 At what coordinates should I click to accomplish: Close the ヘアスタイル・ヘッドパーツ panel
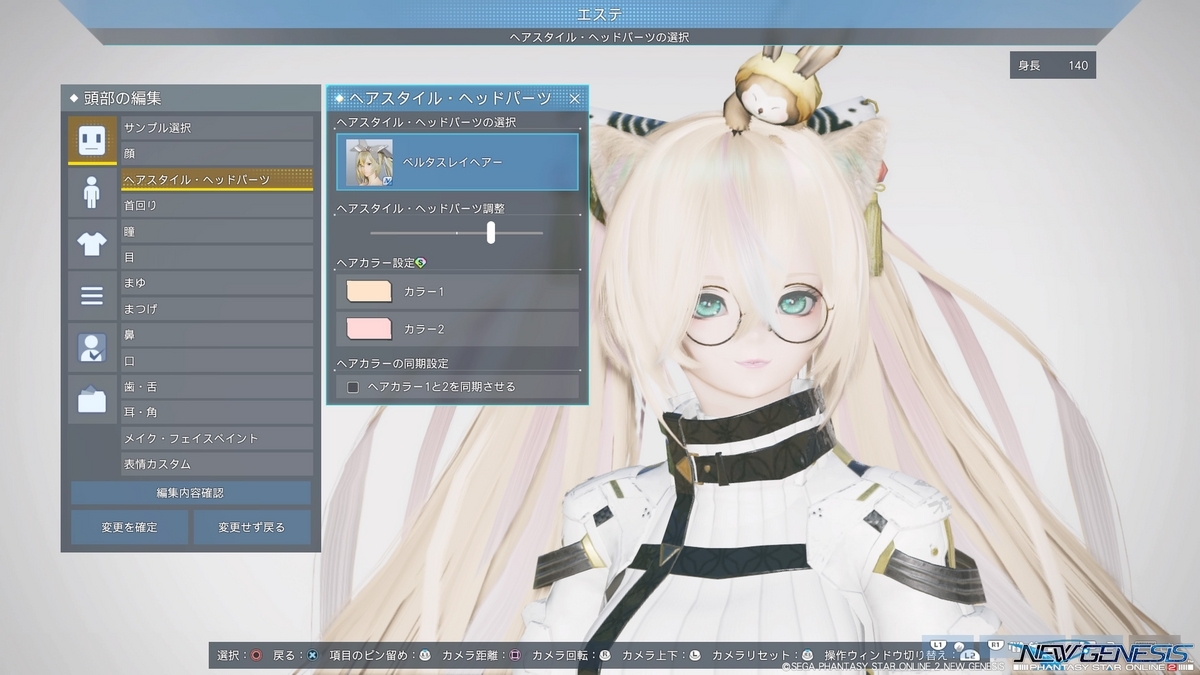pyautogui.click(x=575, y=98)
